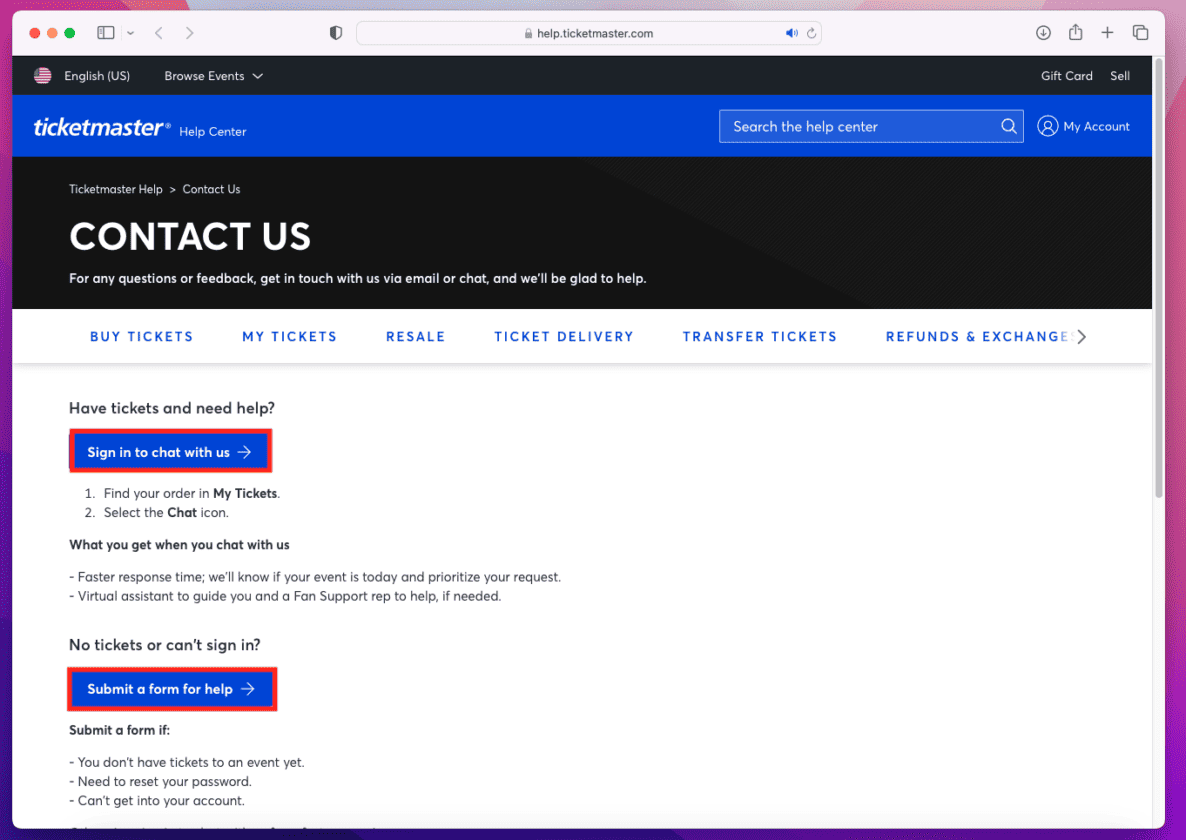Select the TICKET DELIVERY category
The height and width of the screenshot is (840, 1186).
(563, 336)
